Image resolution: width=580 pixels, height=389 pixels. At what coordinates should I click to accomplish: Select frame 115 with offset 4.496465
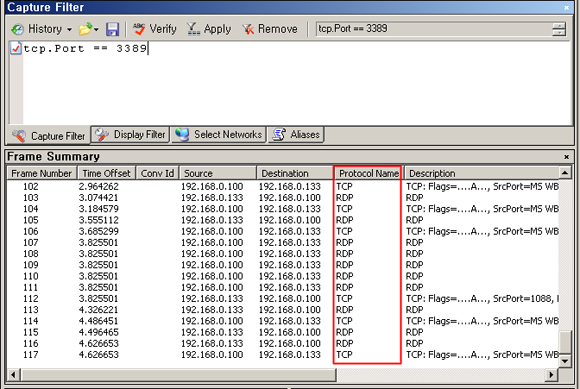coord(283,332)
